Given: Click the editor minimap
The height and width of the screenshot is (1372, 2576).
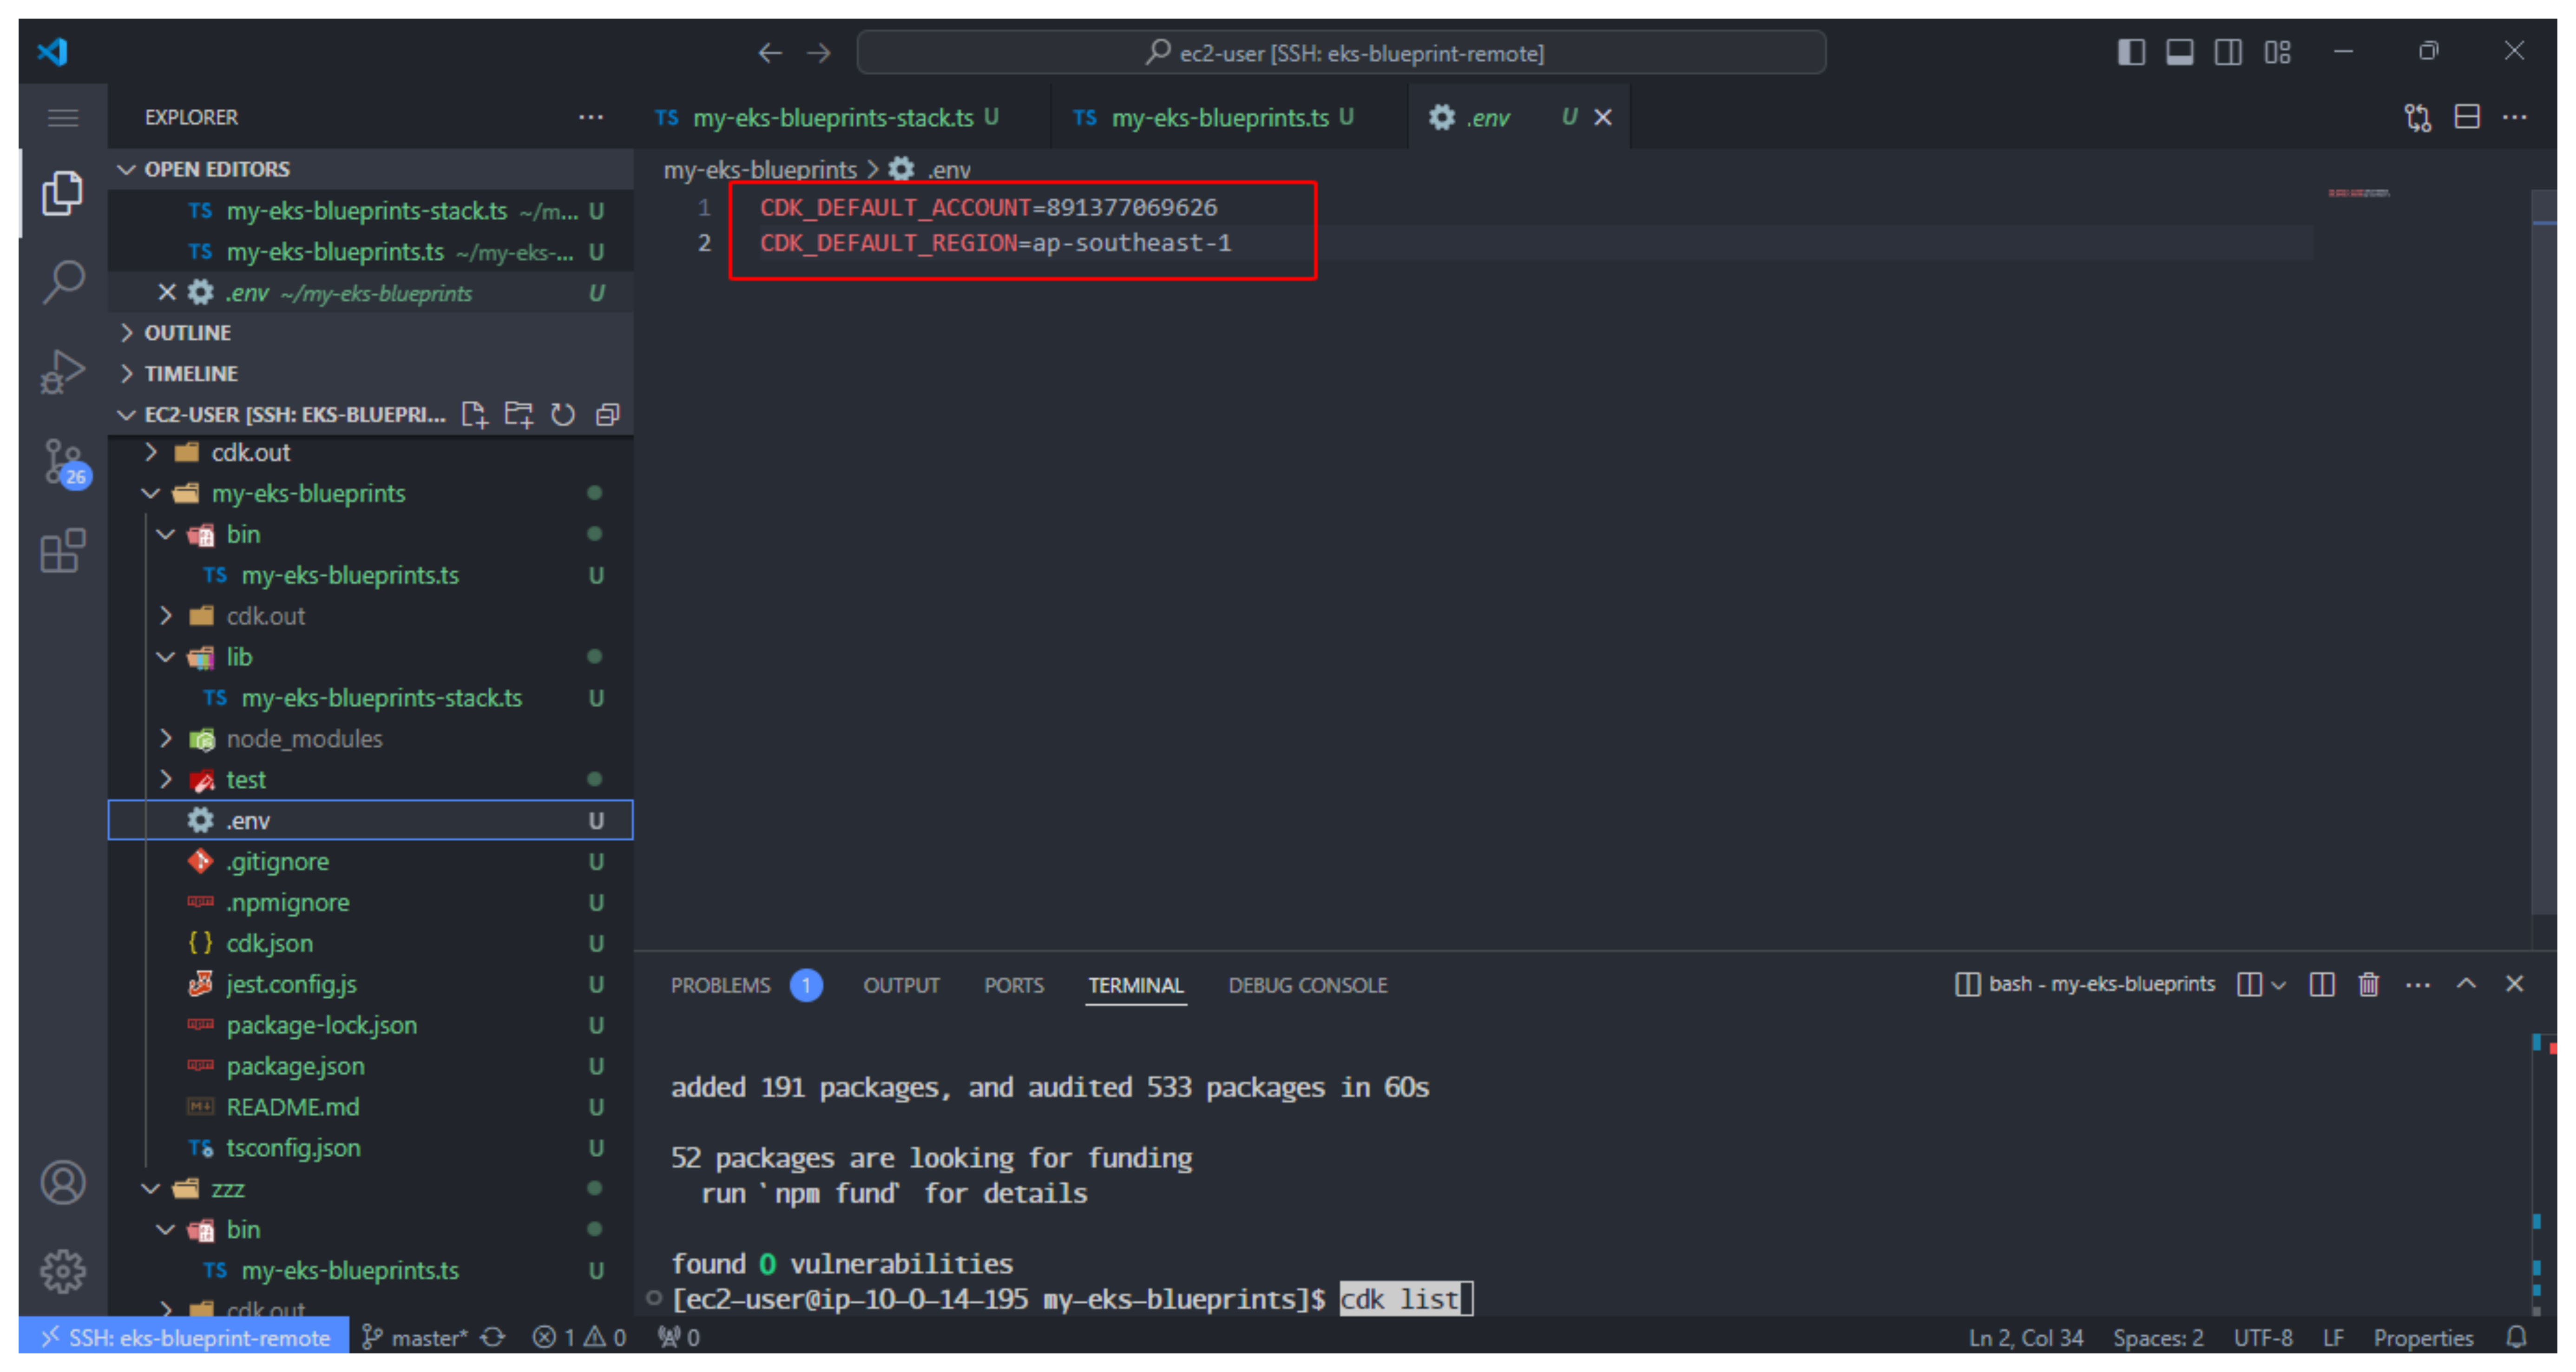Looking at the screenshot, I should point(2360,193).
